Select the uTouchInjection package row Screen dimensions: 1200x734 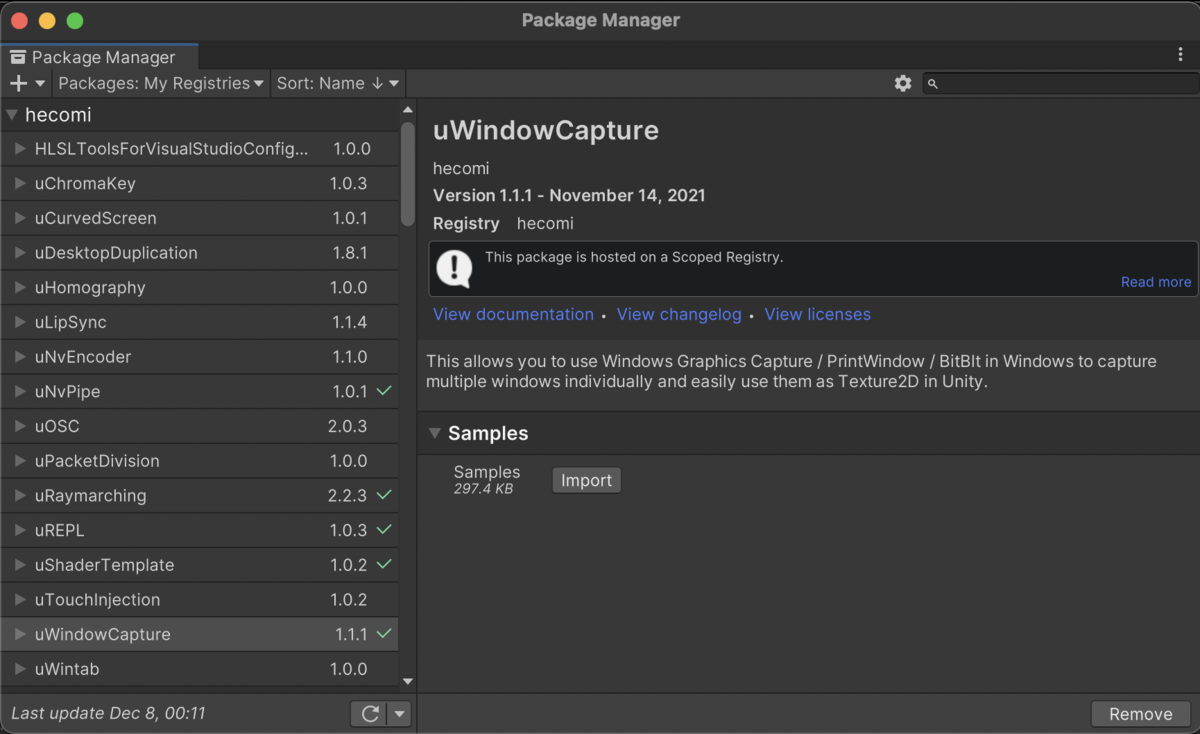click(200, 600)
